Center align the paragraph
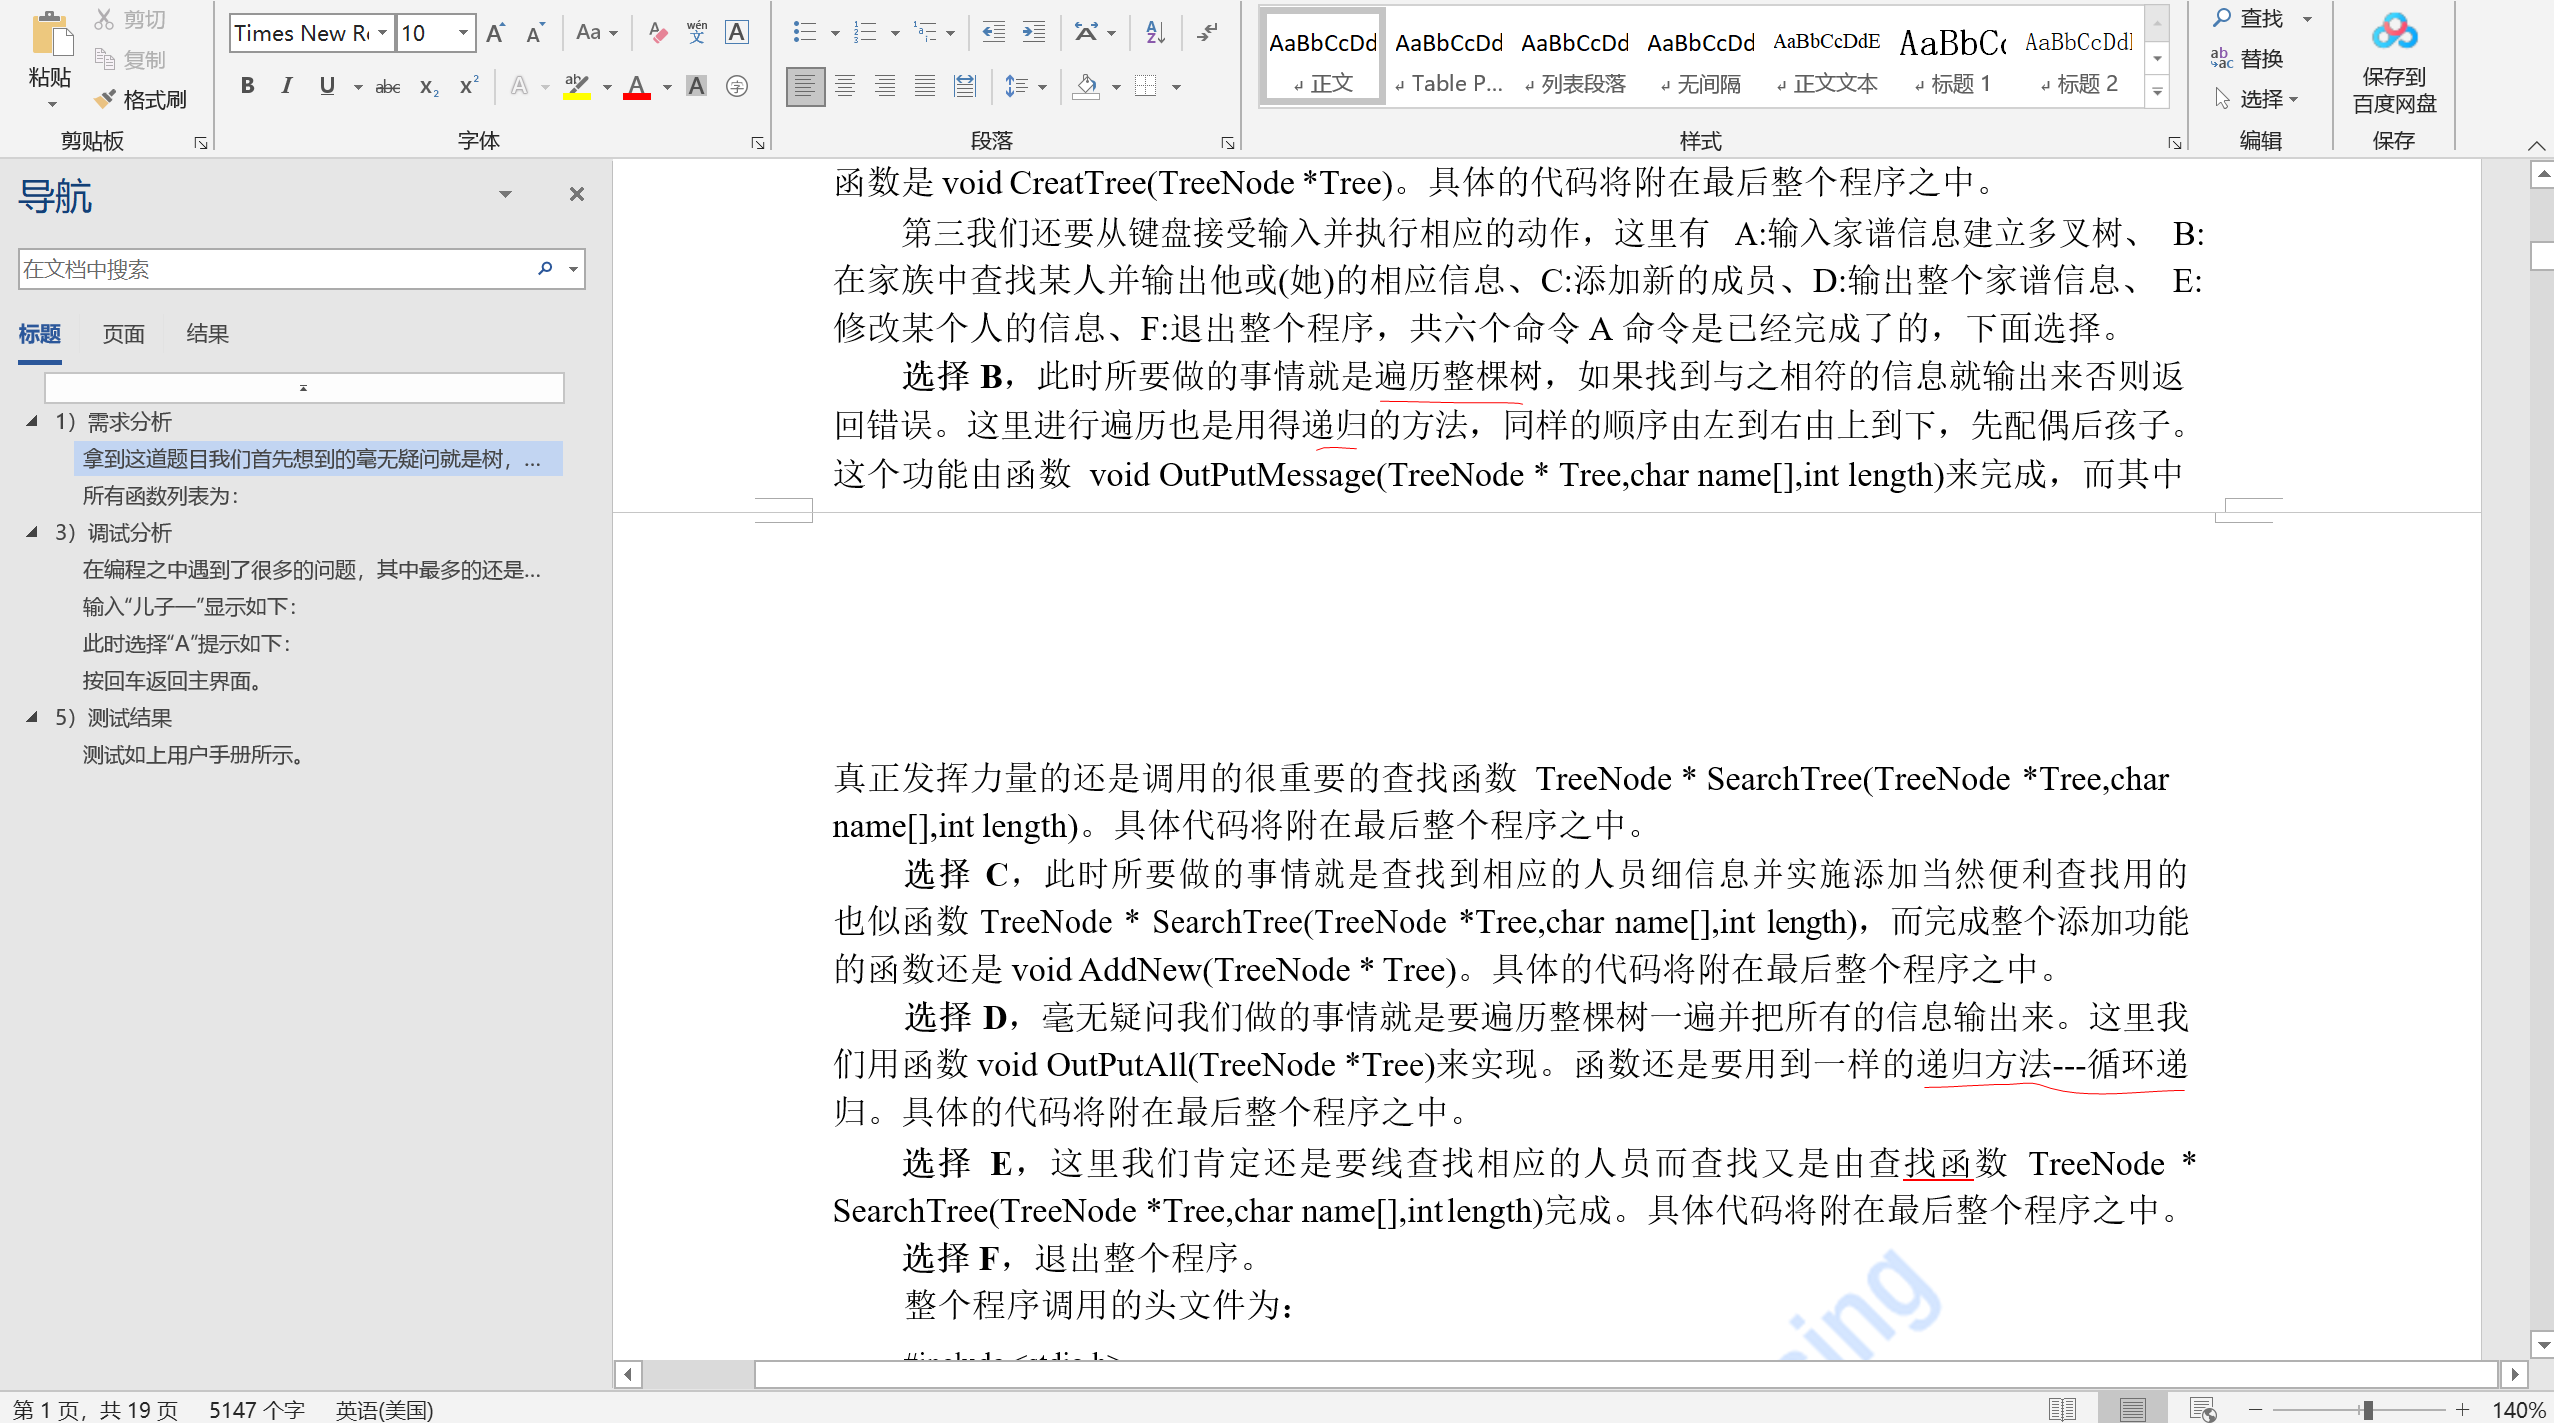Screen dimensions: 2554x1423 coord(845,87)
